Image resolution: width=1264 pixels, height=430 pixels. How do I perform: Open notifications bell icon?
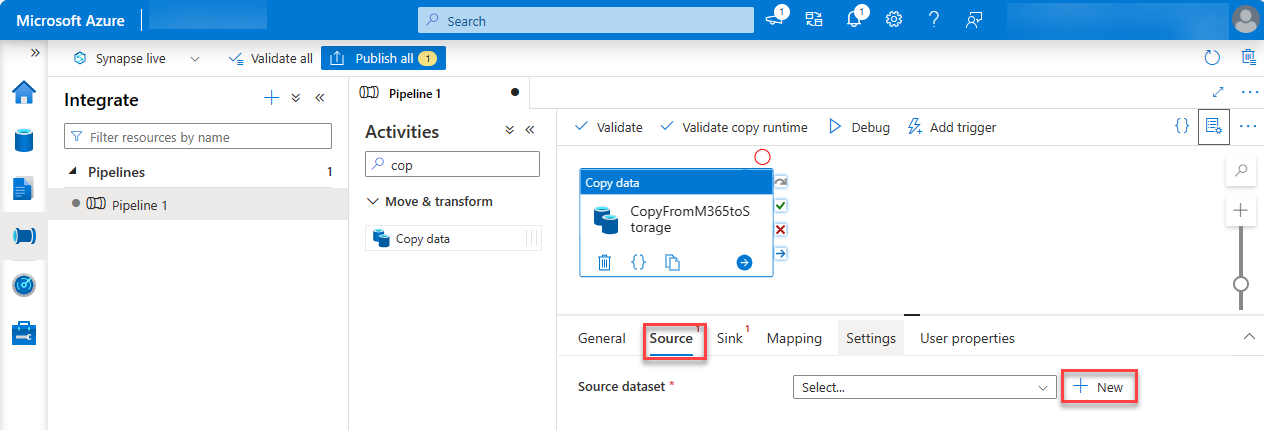tap(854, 19)
